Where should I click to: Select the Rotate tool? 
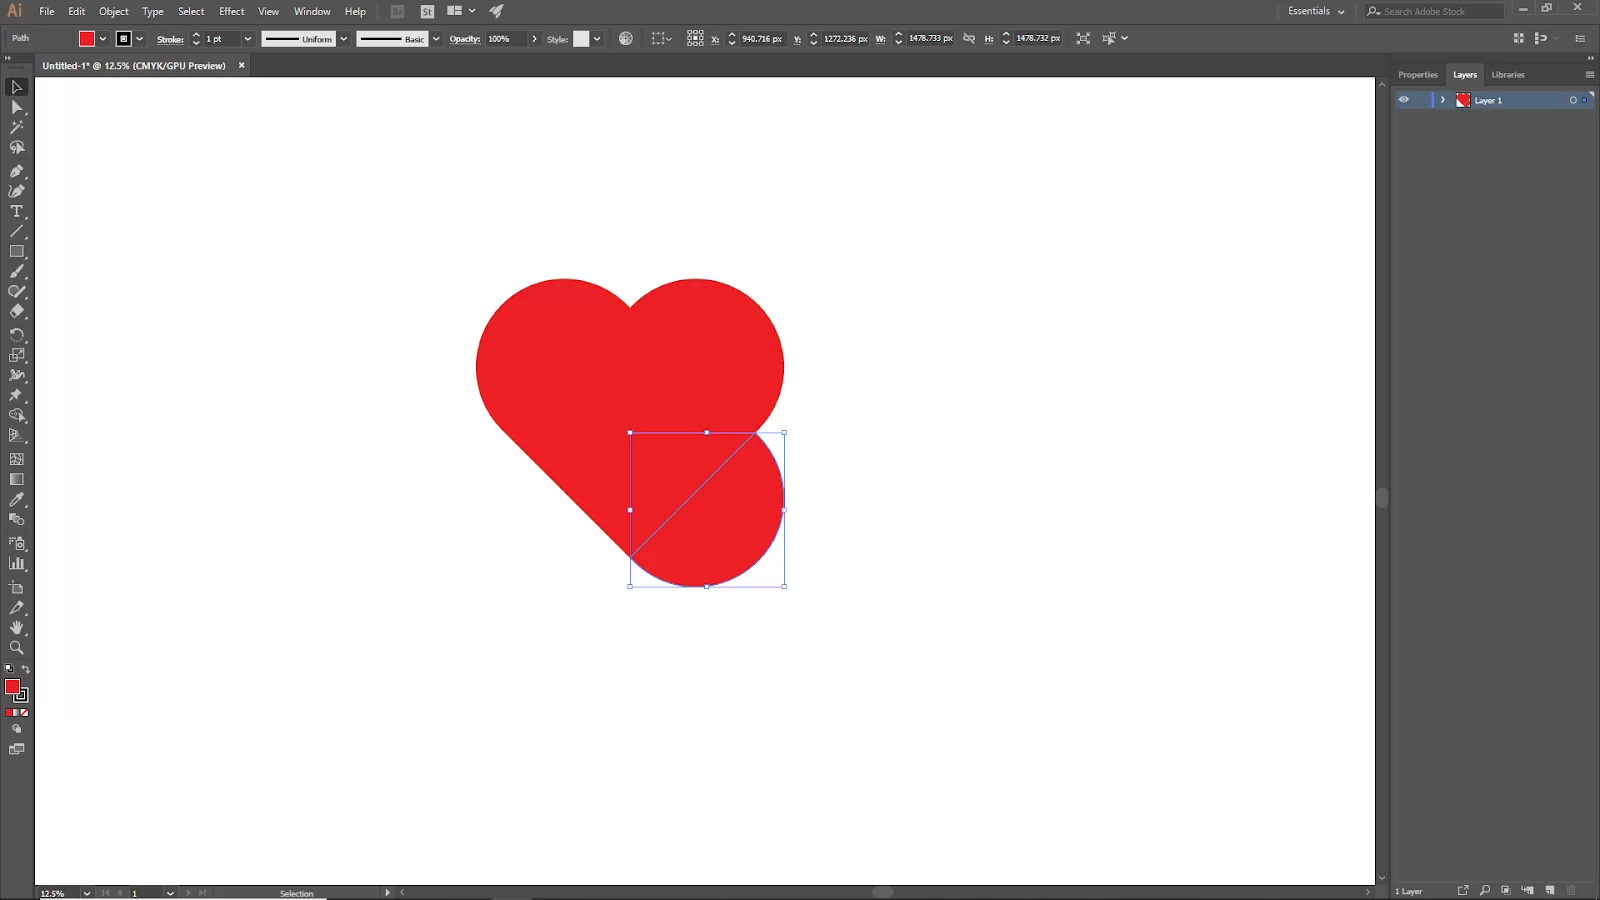pos(16,335)
